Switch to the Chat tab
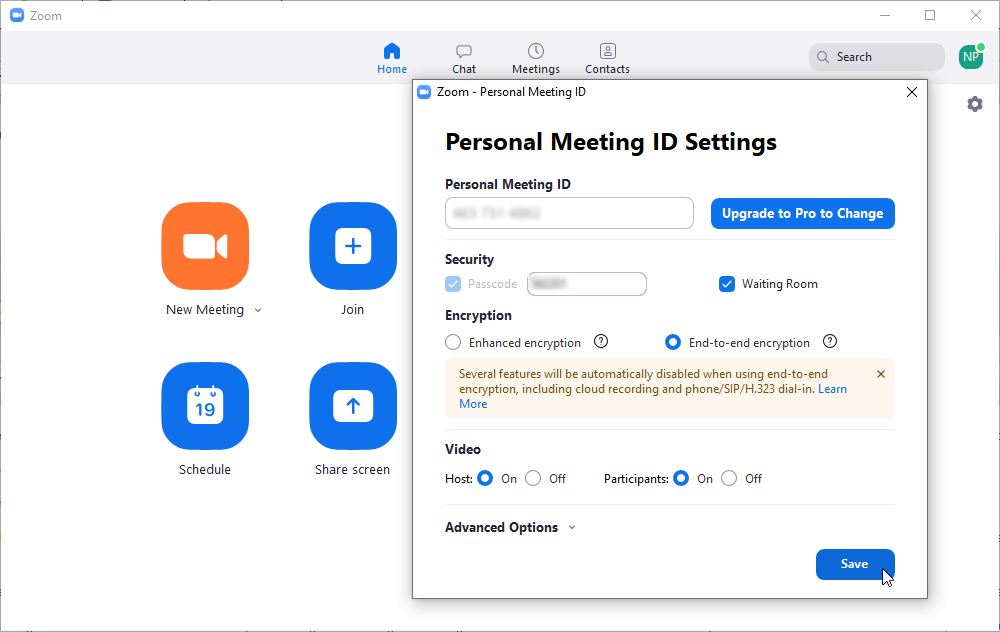The image size is (1000, 632). click(464, 59)
